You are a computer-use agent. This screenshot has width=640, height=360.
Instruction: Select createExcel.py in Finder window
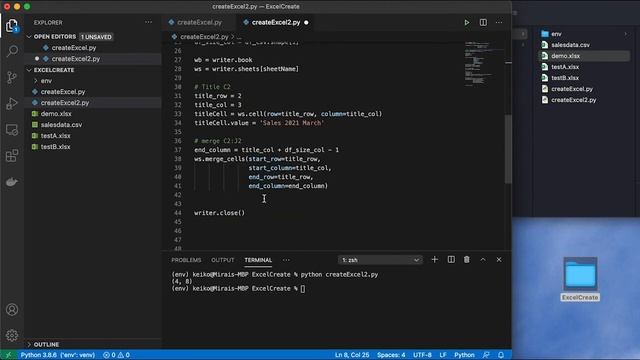(x=572, y=89)
